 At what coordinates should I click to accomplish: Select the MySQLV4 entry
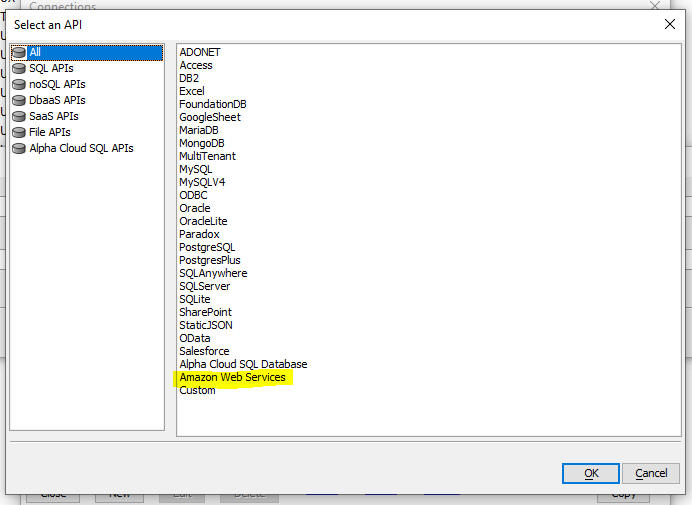click(202, 182)
